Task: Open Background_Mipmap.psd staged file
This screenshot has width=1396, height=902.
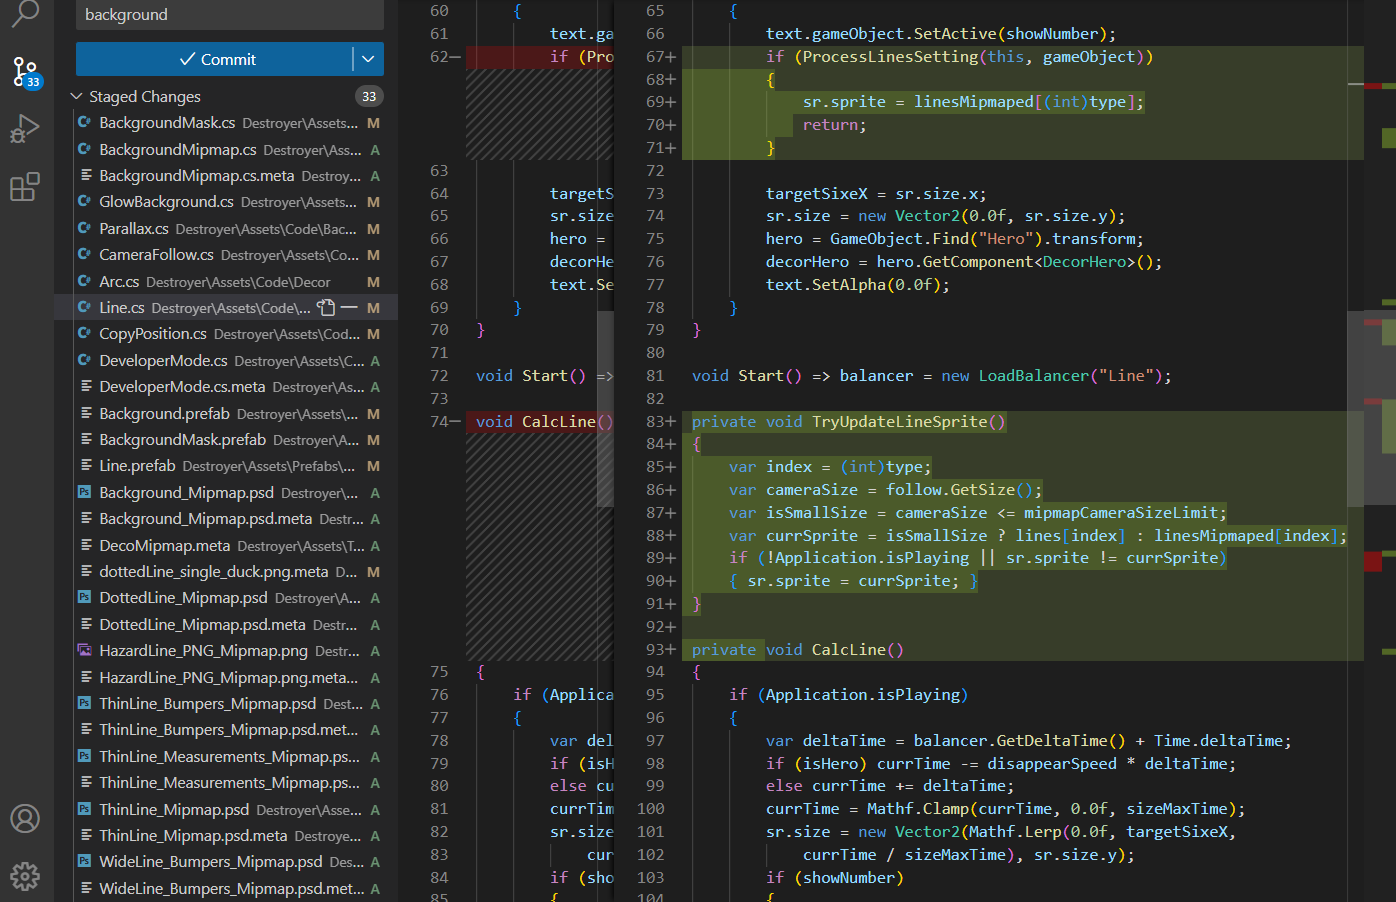Action: pyautogui.click(x=226, y=492)
